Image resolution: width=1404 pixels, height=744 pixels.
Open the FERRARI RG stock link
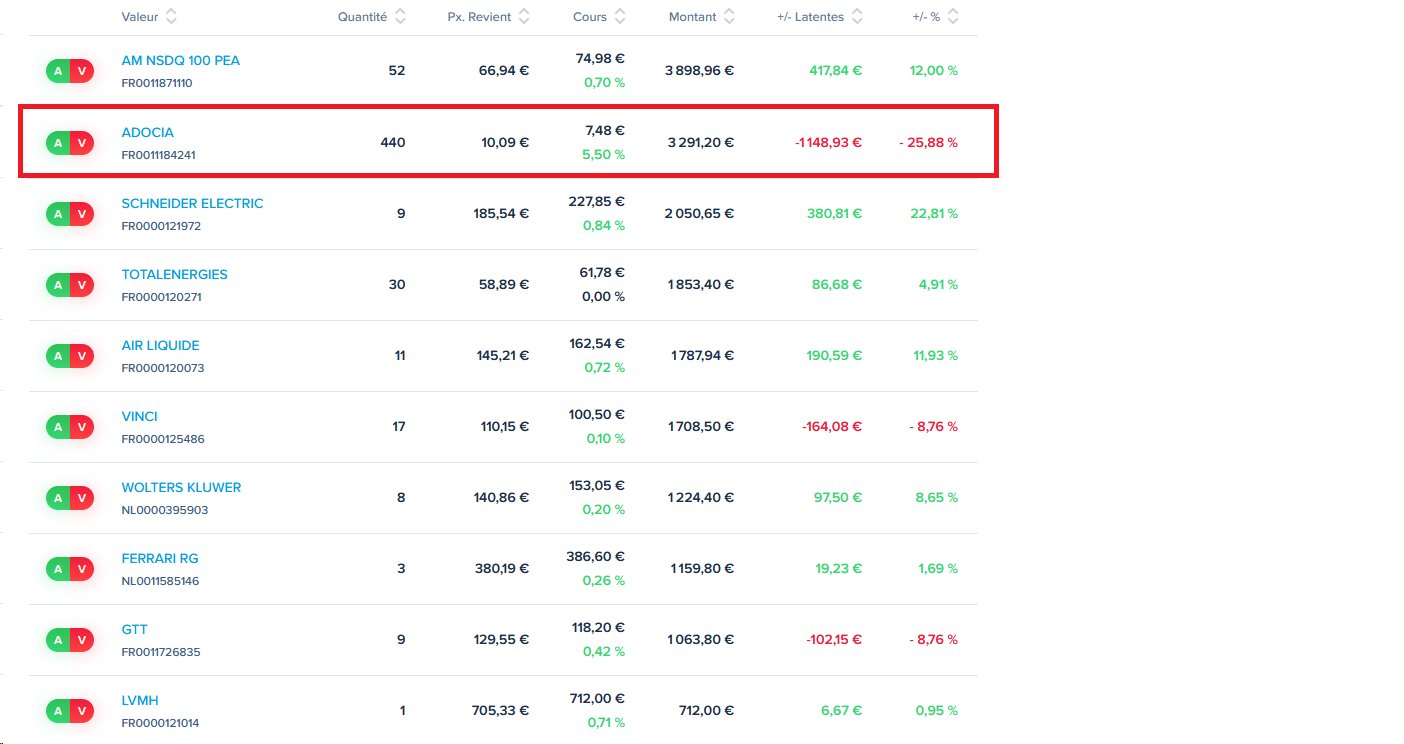(x=160, y=558)
